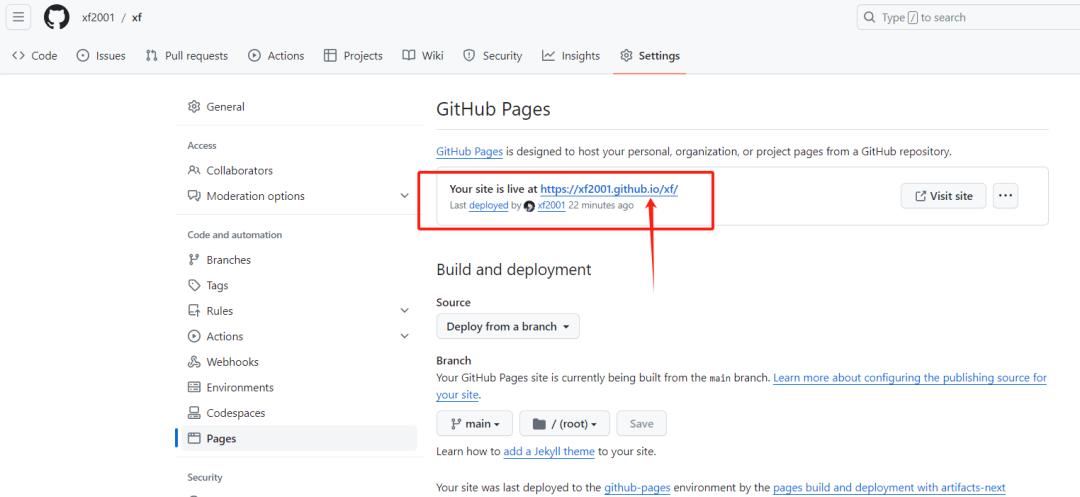The width and height of the screenshot is (1080, 497).
Task: Click xf2001 owner in the breadcrumb
Action: coord(98,17)
